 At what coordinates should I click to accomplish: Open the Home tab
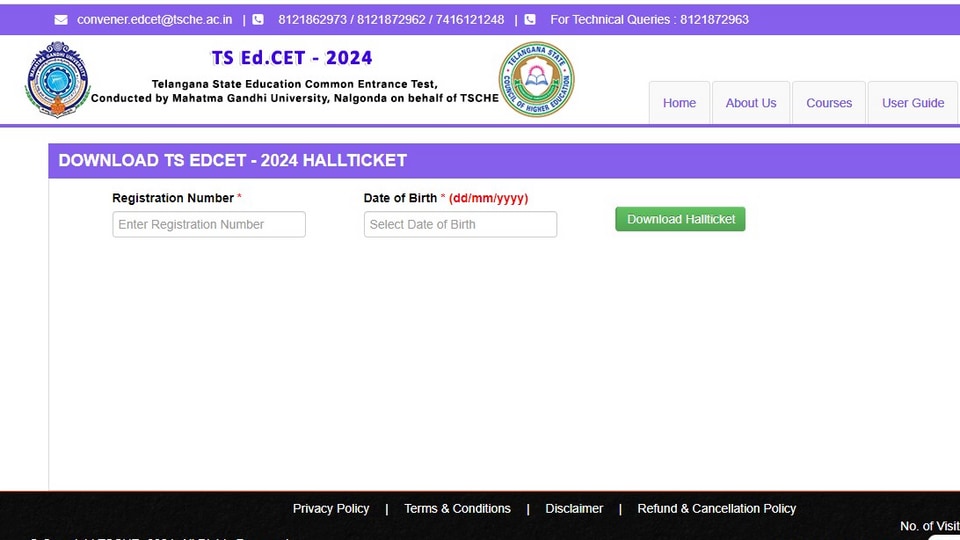point(679,103)
